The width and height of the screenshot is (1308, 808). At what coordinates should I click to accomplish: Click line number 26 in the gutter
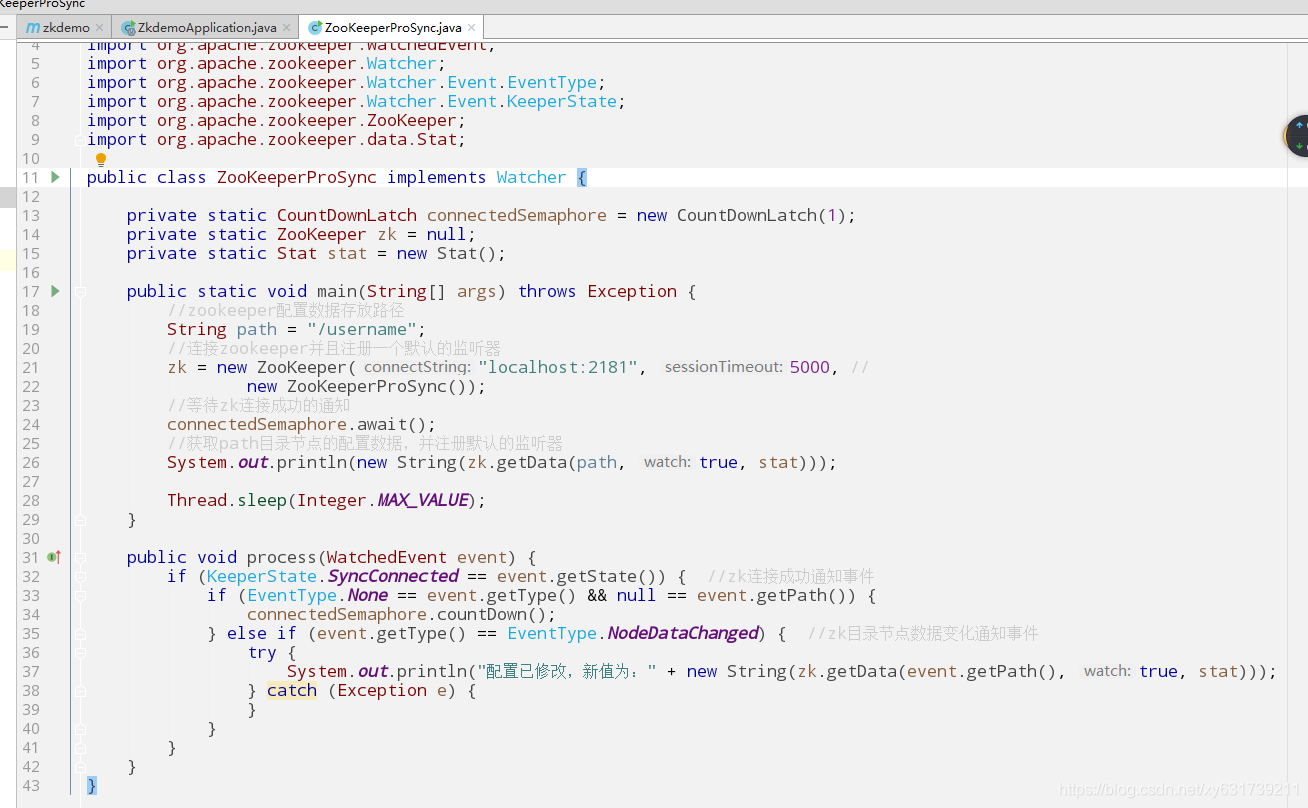pyautogui.click(x=30, y=462)
